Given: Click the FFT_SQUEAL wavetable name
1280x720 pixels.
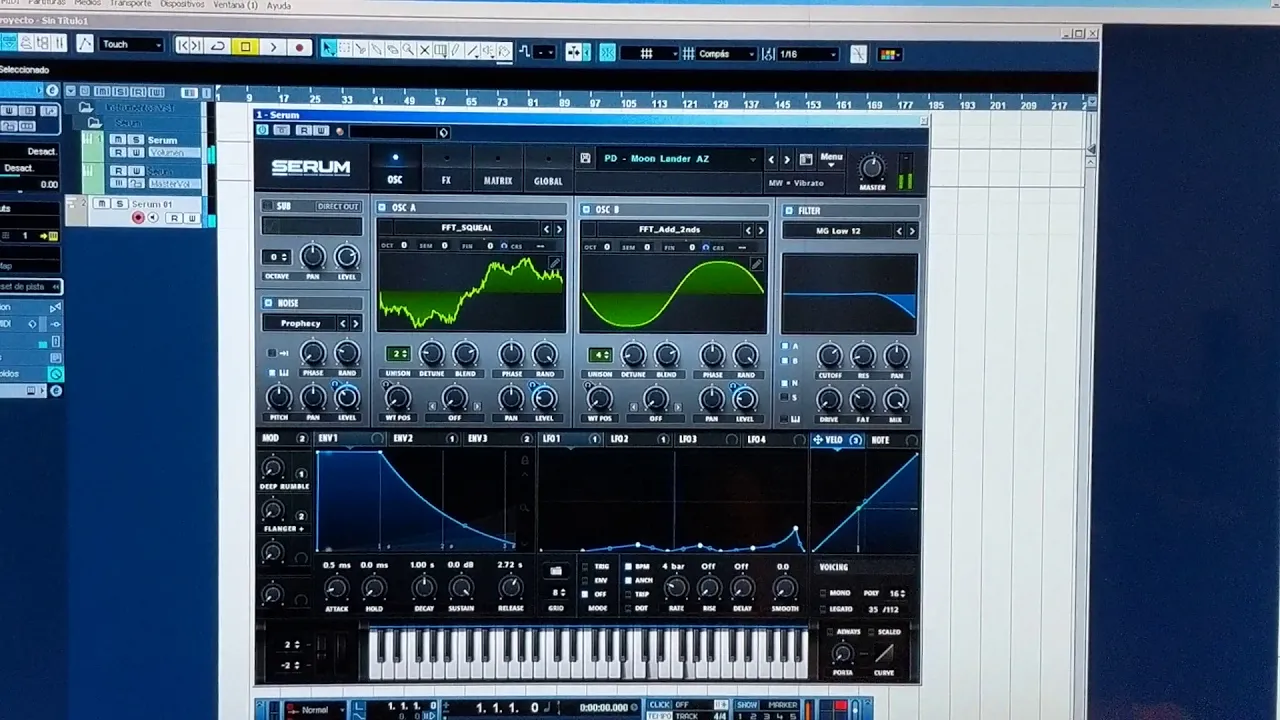Looking at the screenshot, I should click(x=467, y=228).
